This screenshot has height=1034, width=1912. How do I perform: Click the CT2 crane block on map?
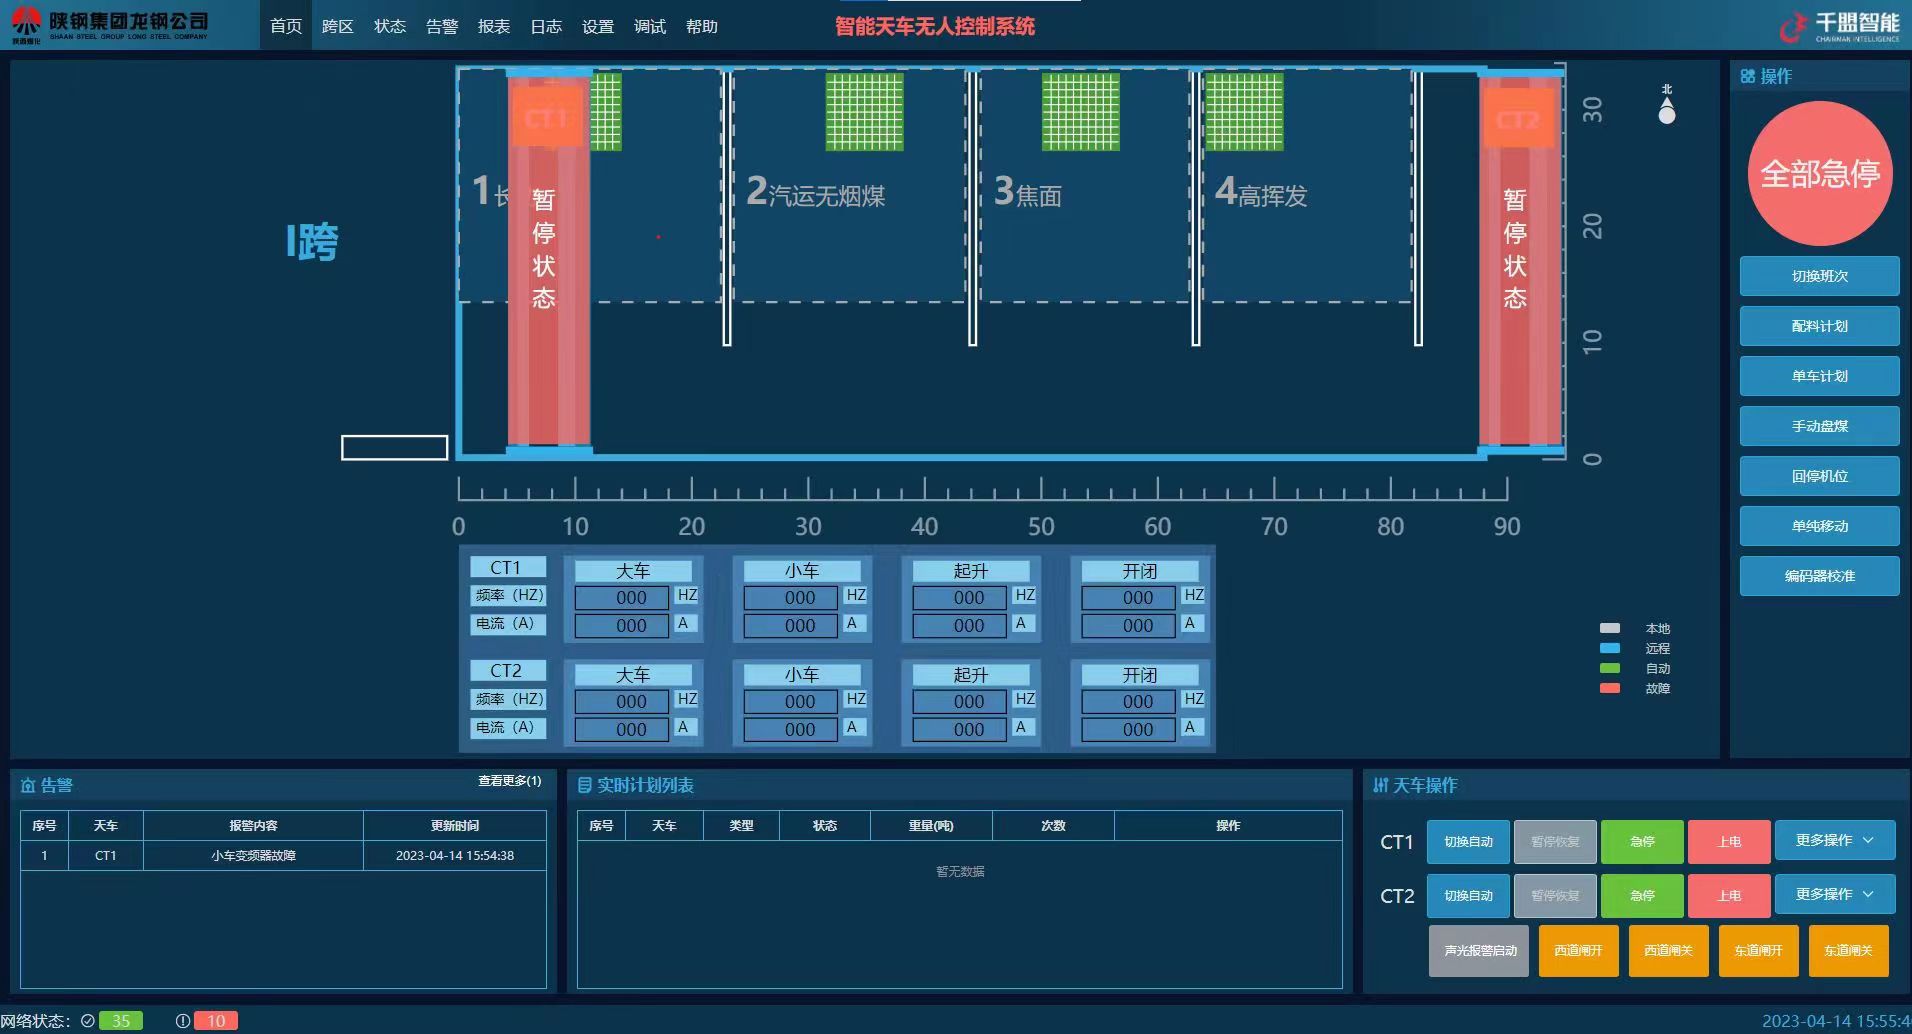coord(1517,120)
